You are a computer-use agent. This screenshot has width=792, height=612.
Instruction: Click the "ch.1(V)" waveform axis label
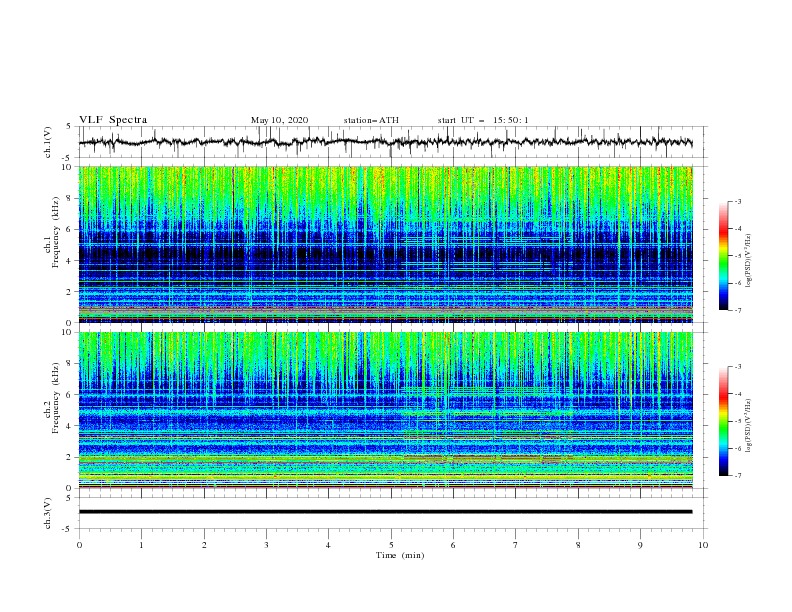[48, 142]
